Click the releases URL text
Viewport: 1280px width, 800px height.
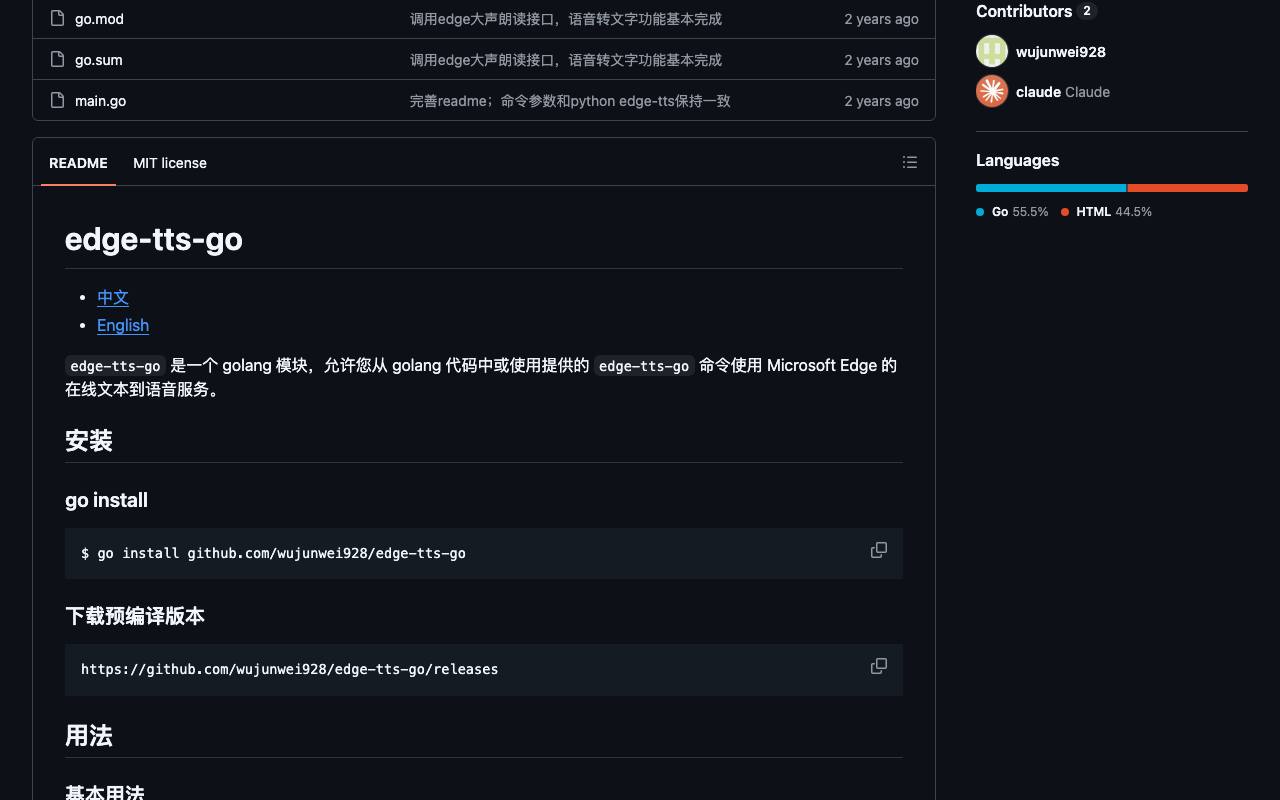(x=289, y=669)
